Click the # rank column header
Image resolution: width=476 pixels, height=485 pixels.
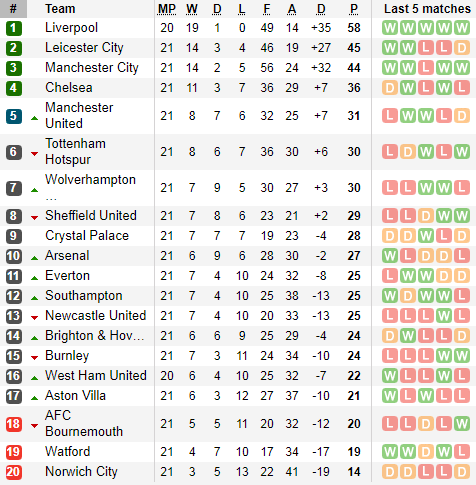coord(13,9)
